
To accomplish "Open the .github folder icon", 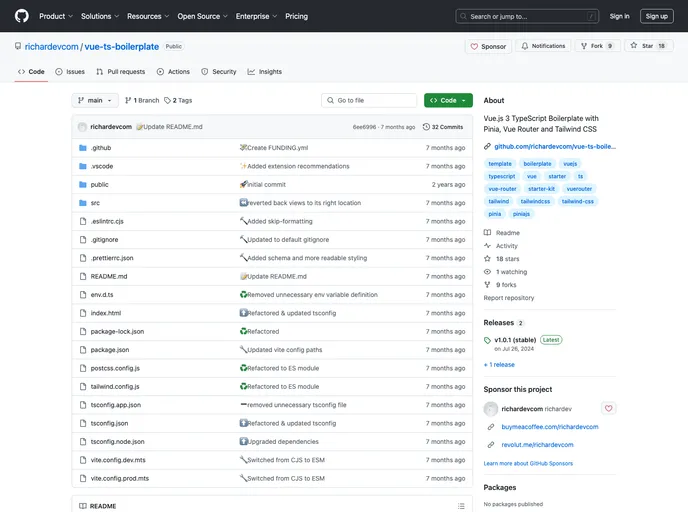I will [x=82, y=148].
